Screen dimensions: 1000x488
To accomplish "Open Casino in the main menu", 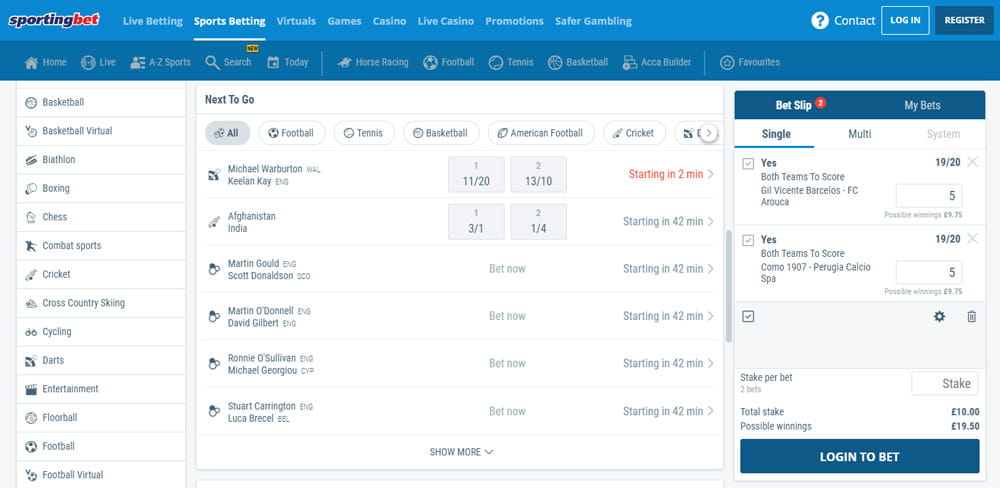I will tap(389, 21).
